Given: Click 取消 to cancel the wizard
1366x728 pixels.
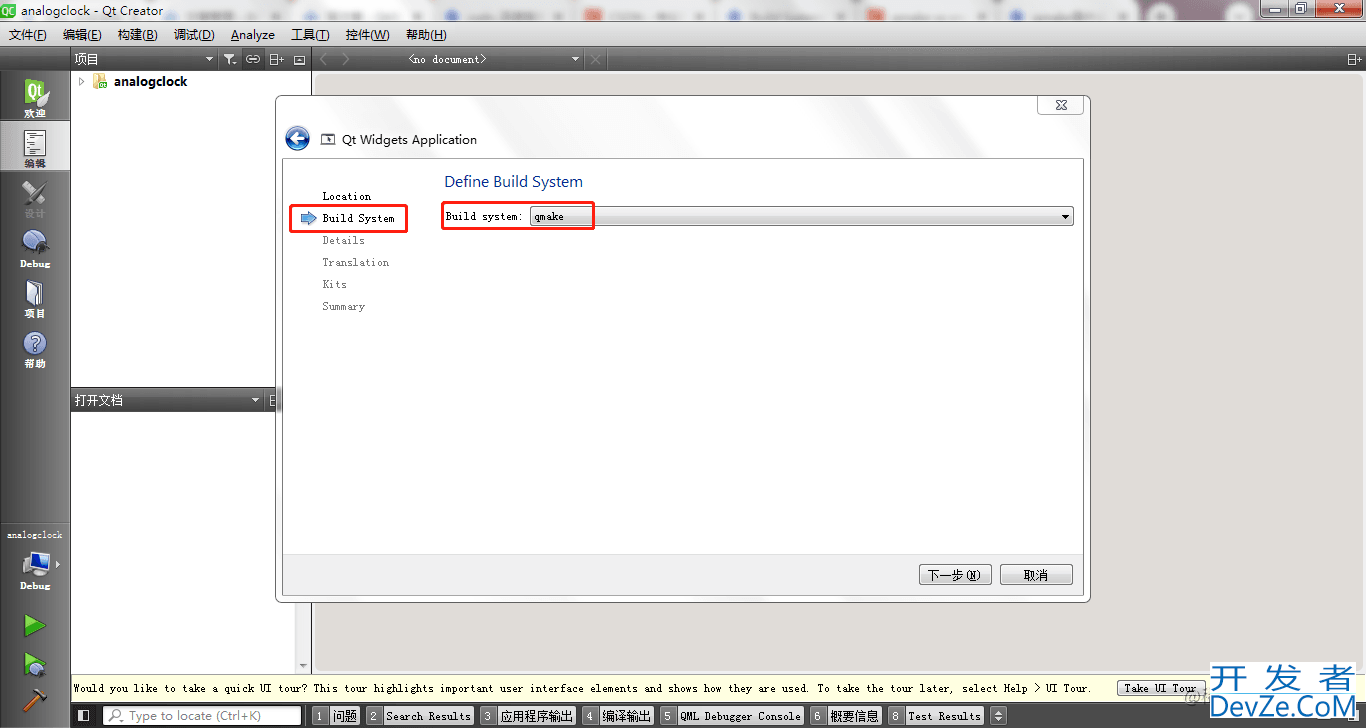Looking at the screenshot, I should tap(1036, 575).
